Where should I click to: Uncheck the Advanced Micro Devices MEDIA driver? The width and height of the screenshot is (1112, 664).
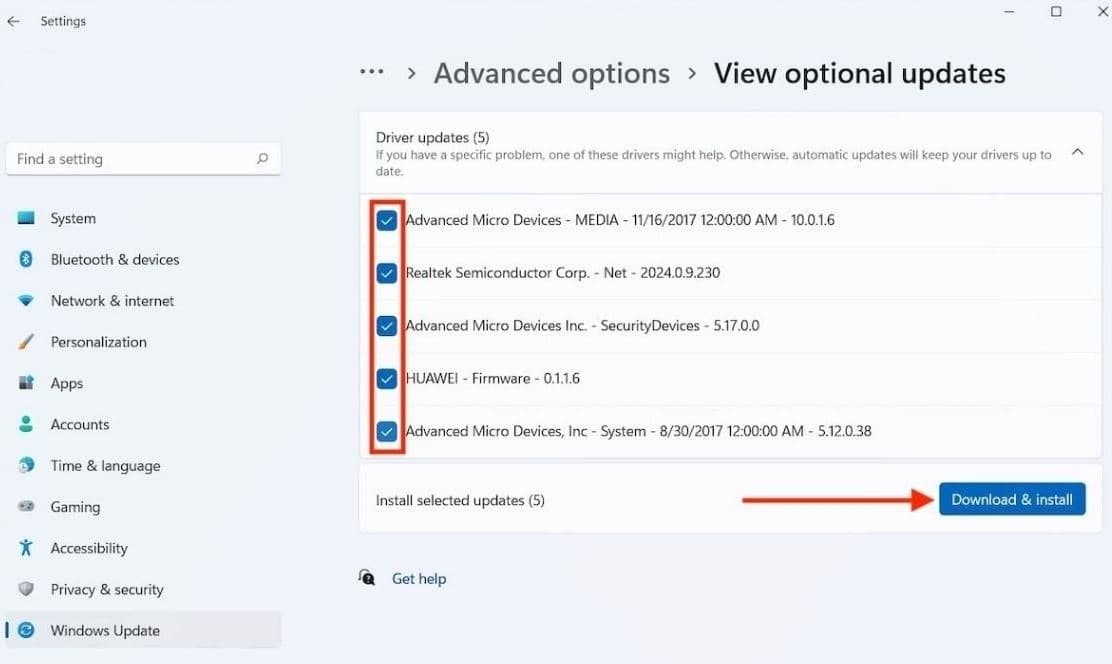(386, 219)
